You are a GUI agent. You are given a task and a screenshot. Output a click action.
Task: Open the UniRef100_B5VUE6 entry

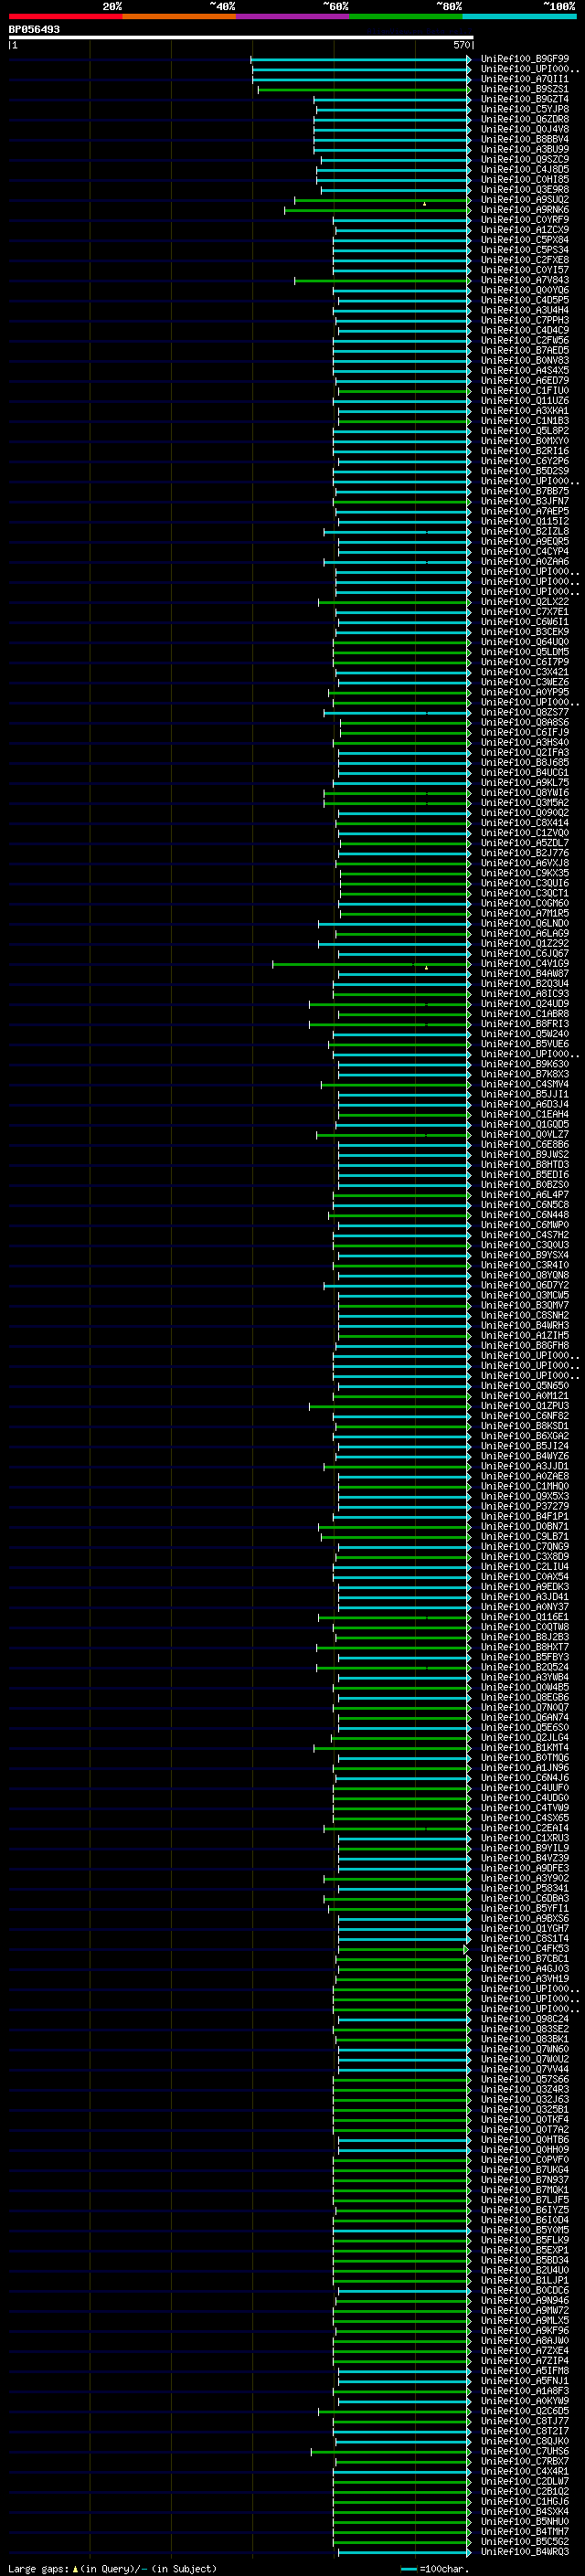pos(525,1044)
